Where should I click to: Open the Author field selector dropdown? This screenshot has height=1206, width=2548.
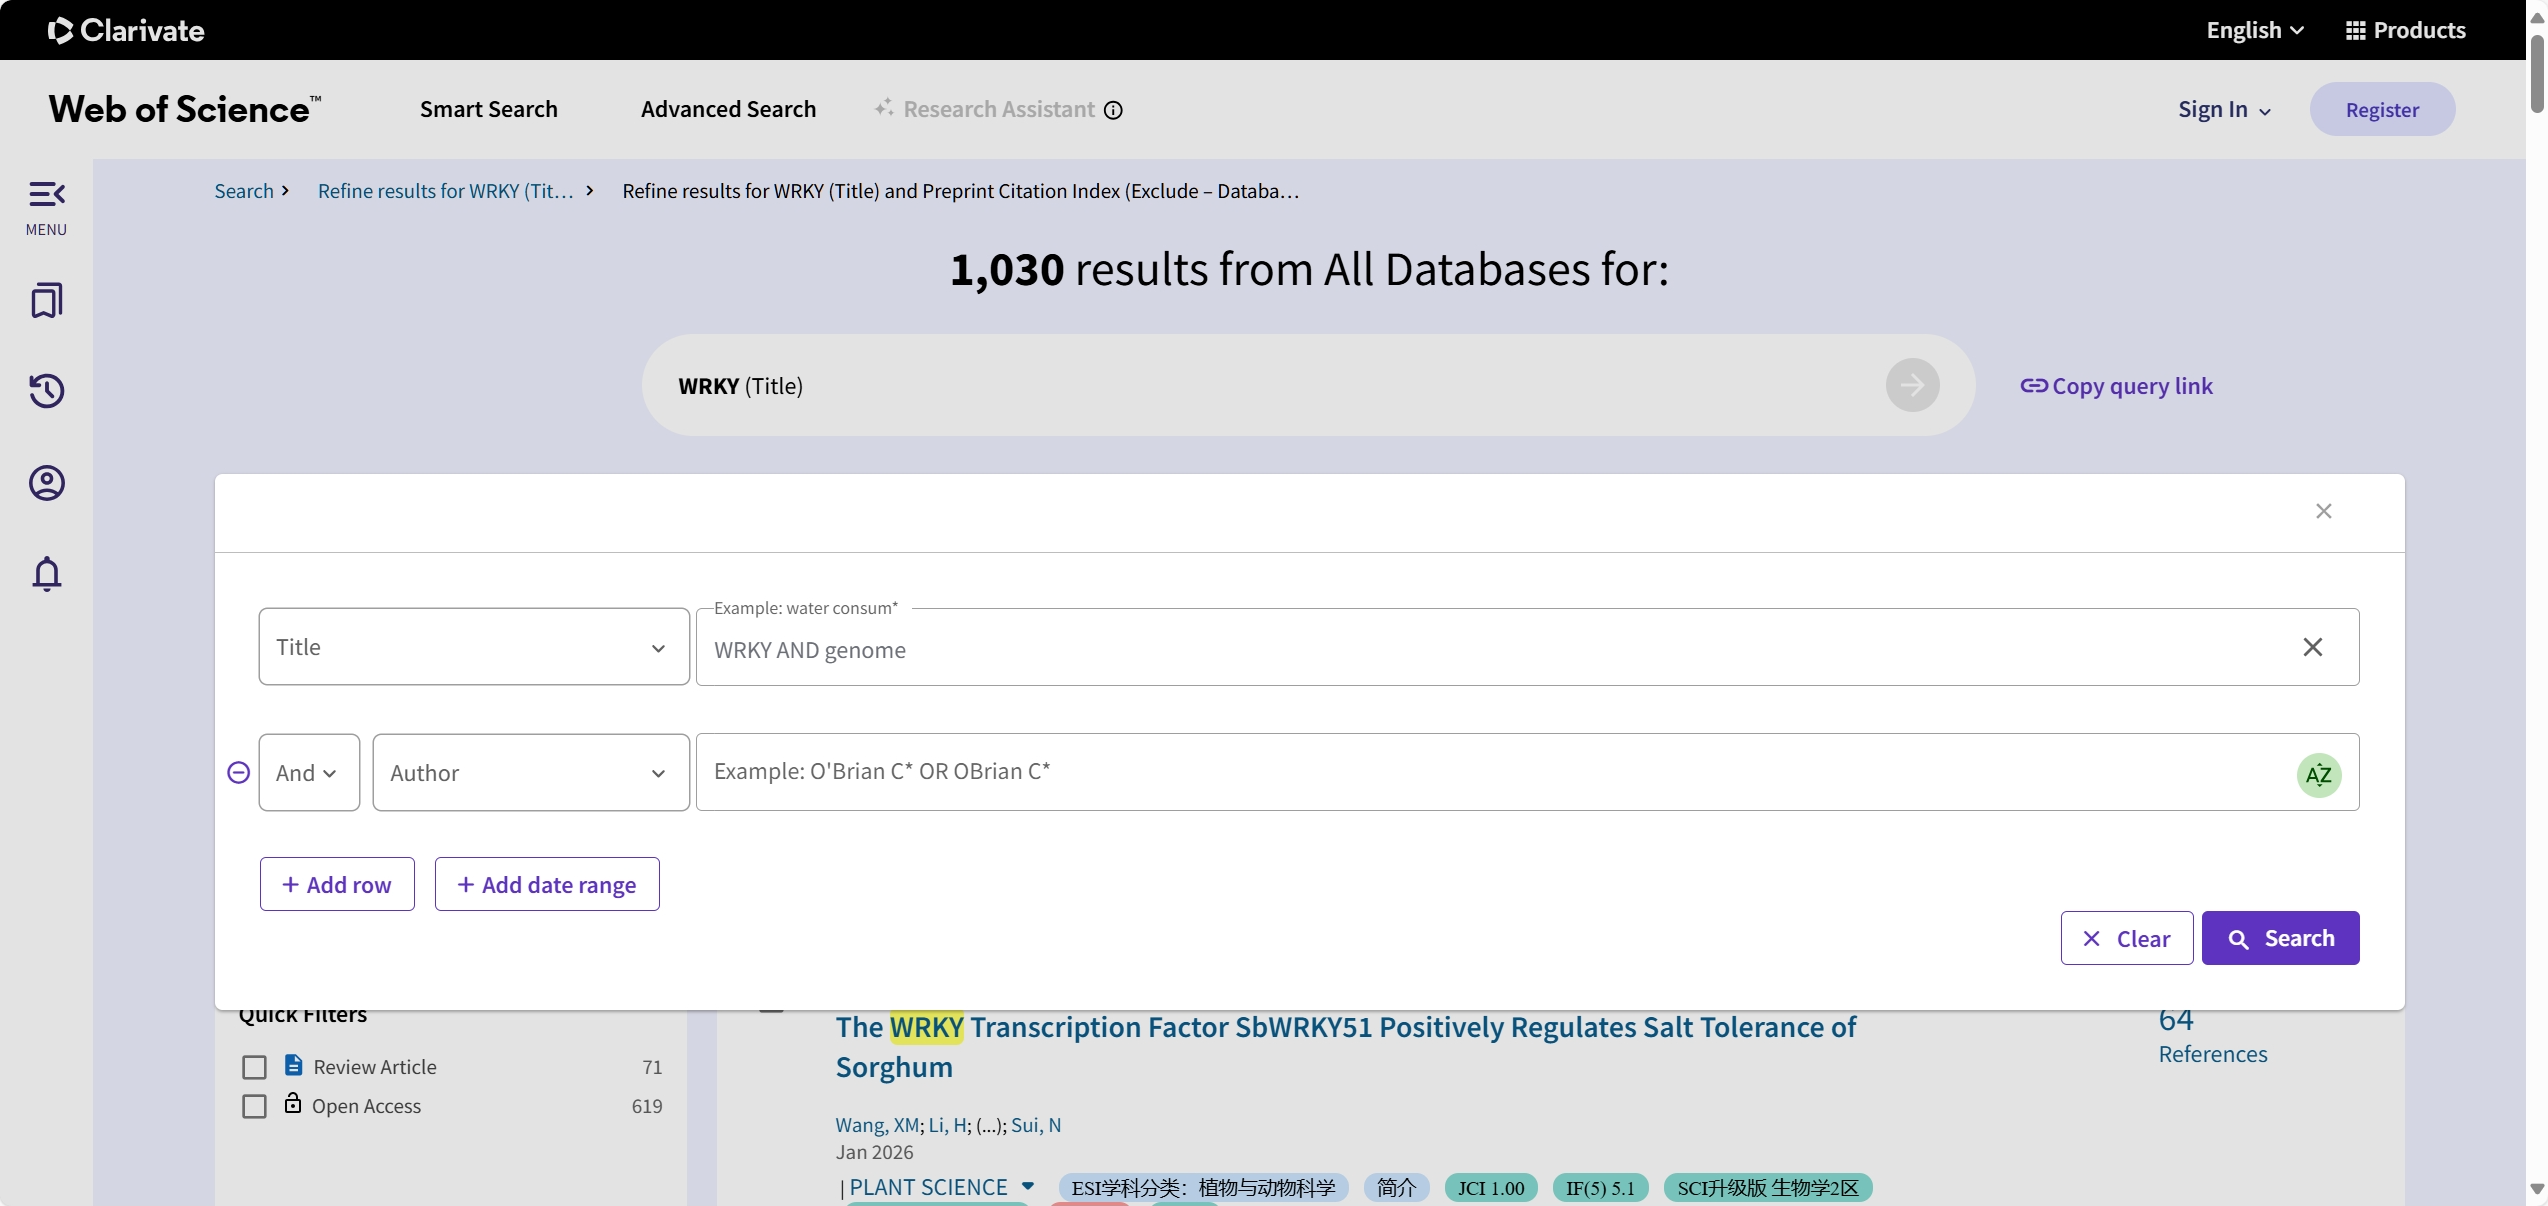(531, 772)
